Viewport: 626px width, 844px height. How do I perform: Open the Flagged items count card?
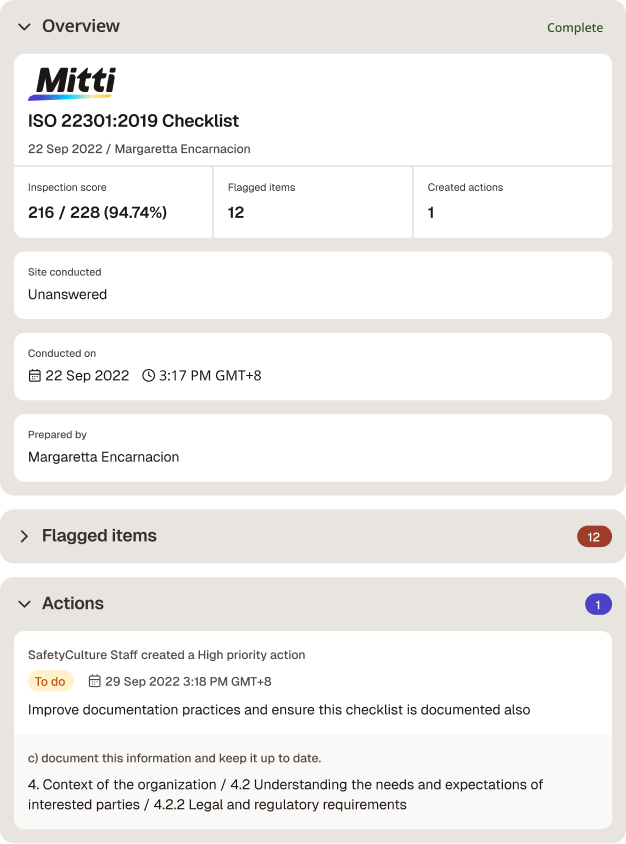313,202
